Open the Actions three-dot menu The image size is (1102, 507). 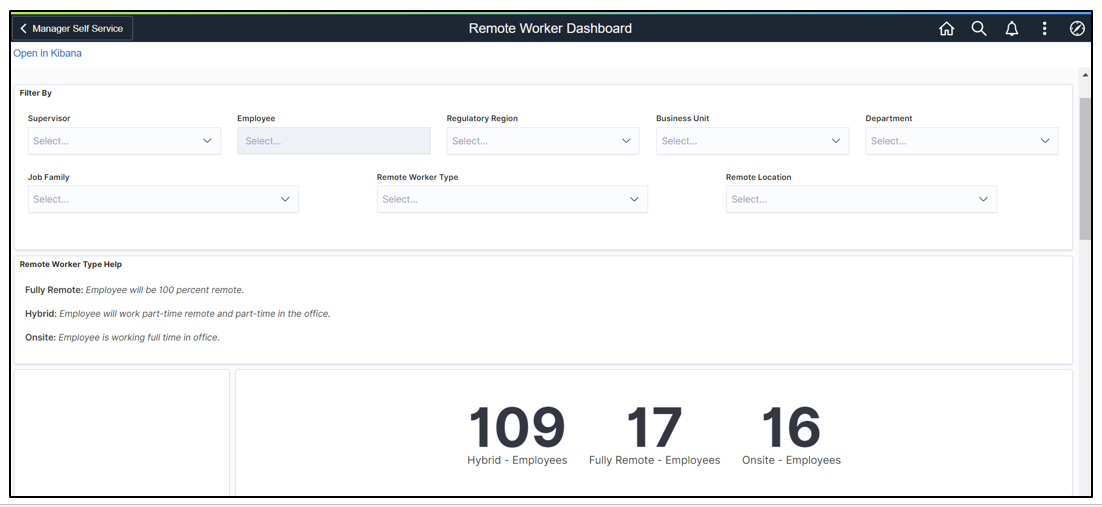[1044, 29]
